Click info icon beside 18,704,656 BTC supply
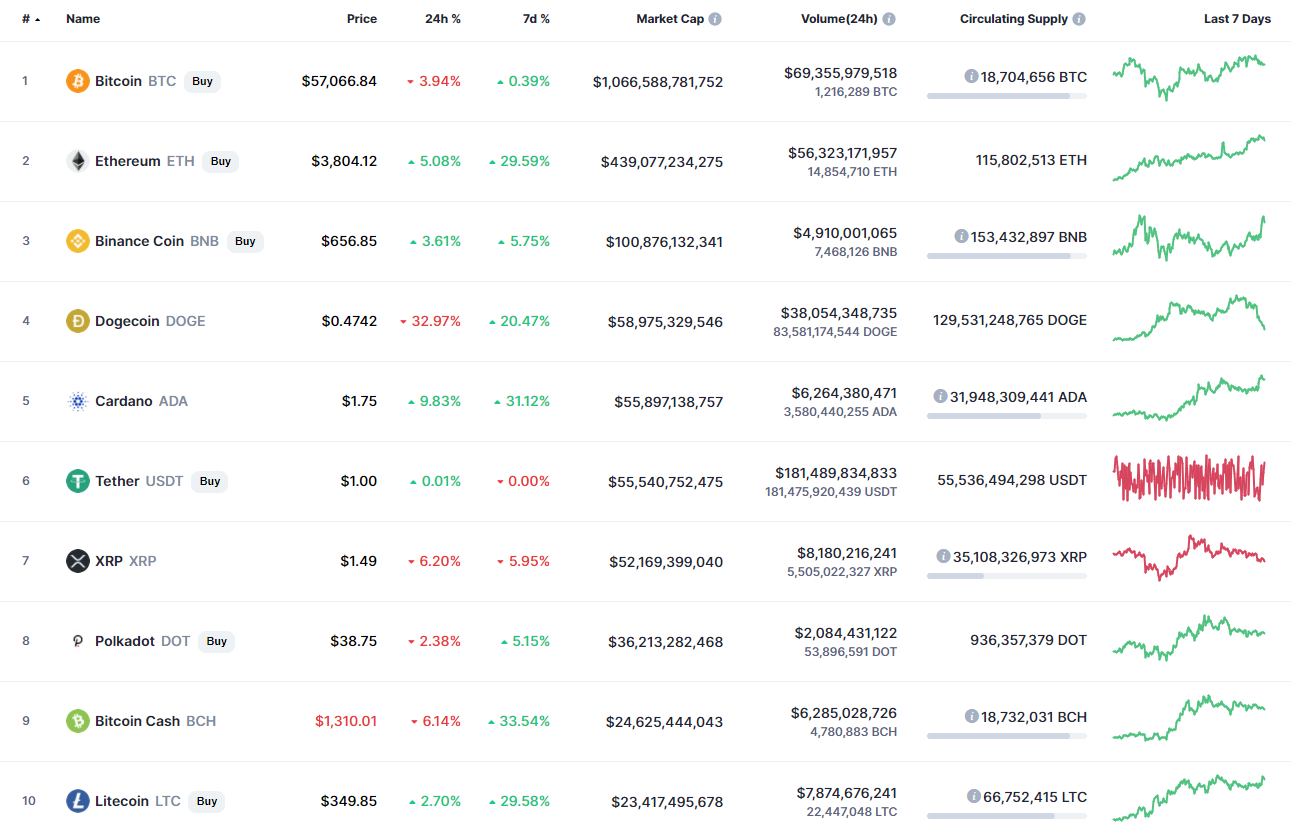This screenshot has width=1291, height=831. pos(971,76)
